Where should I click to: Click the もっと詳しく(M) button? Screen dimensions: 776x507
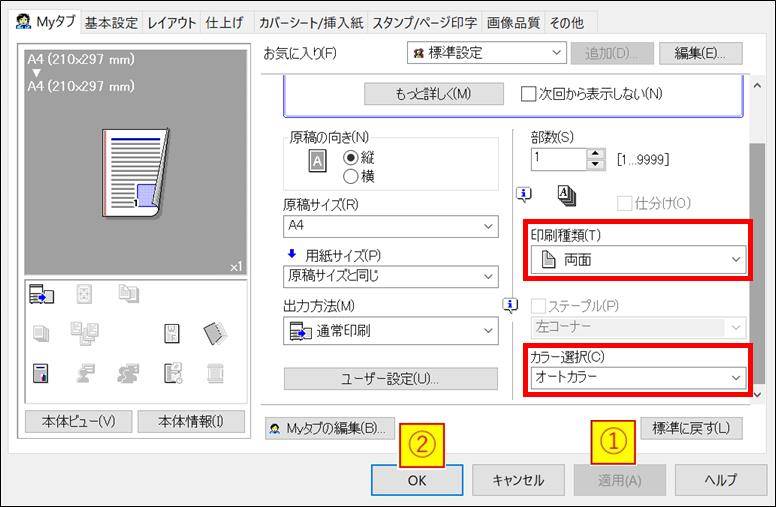[x=434, y=94]
